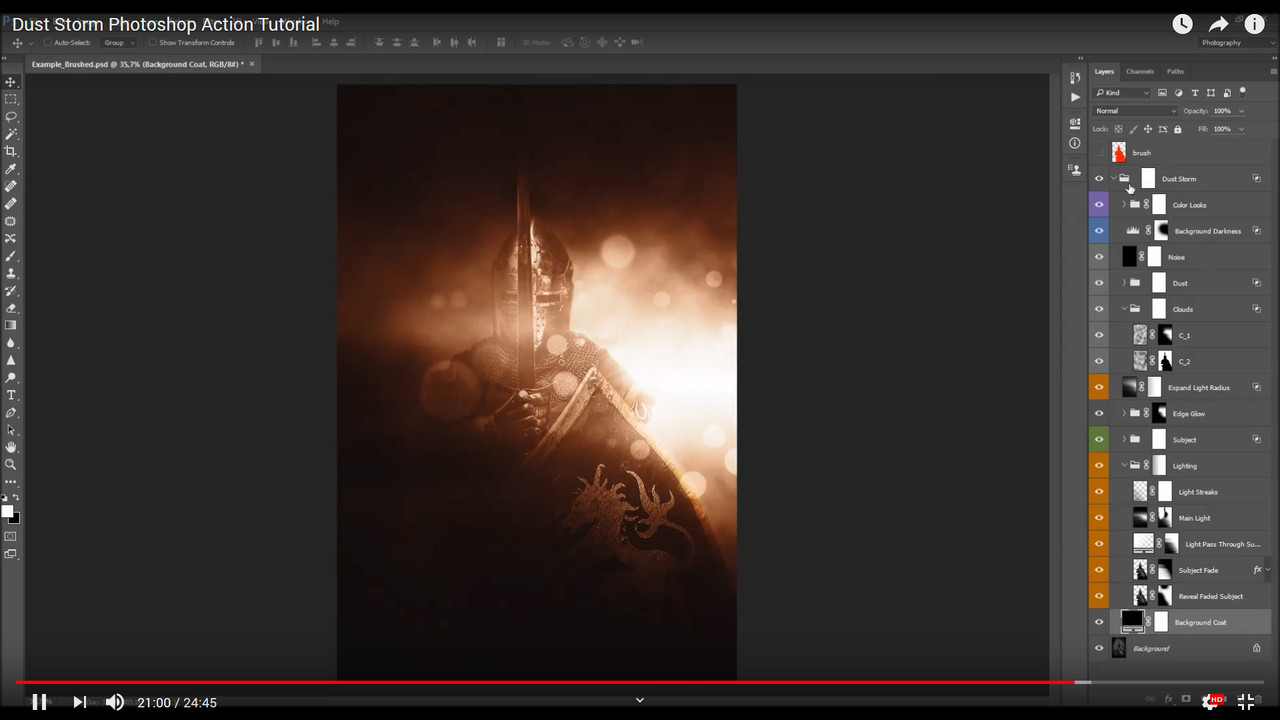1280x720 pixels.
Task: Open the Normal blend mode dropdown
Action: tap(1135, 111)
